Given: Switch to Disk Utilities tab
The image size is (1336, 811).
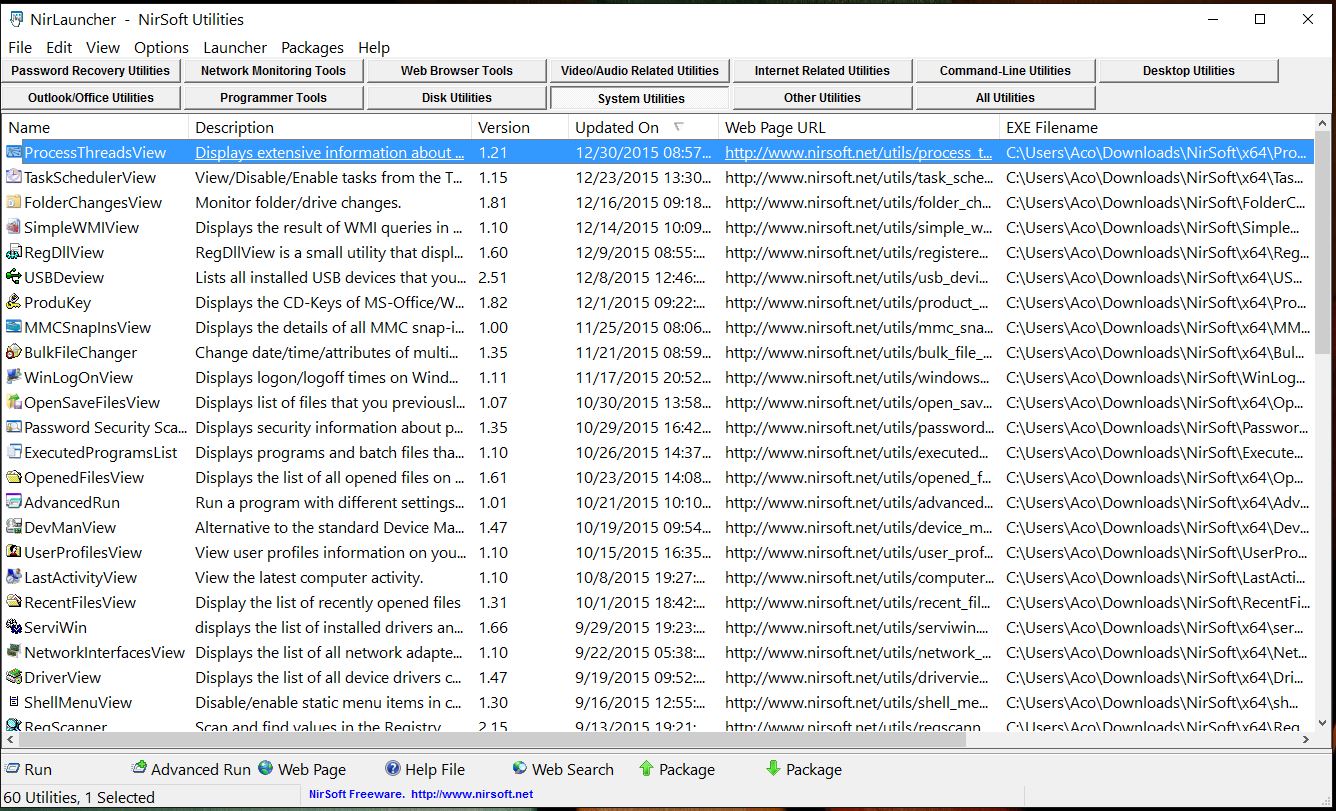Looking at the screenshot, I should click(457, 98).
